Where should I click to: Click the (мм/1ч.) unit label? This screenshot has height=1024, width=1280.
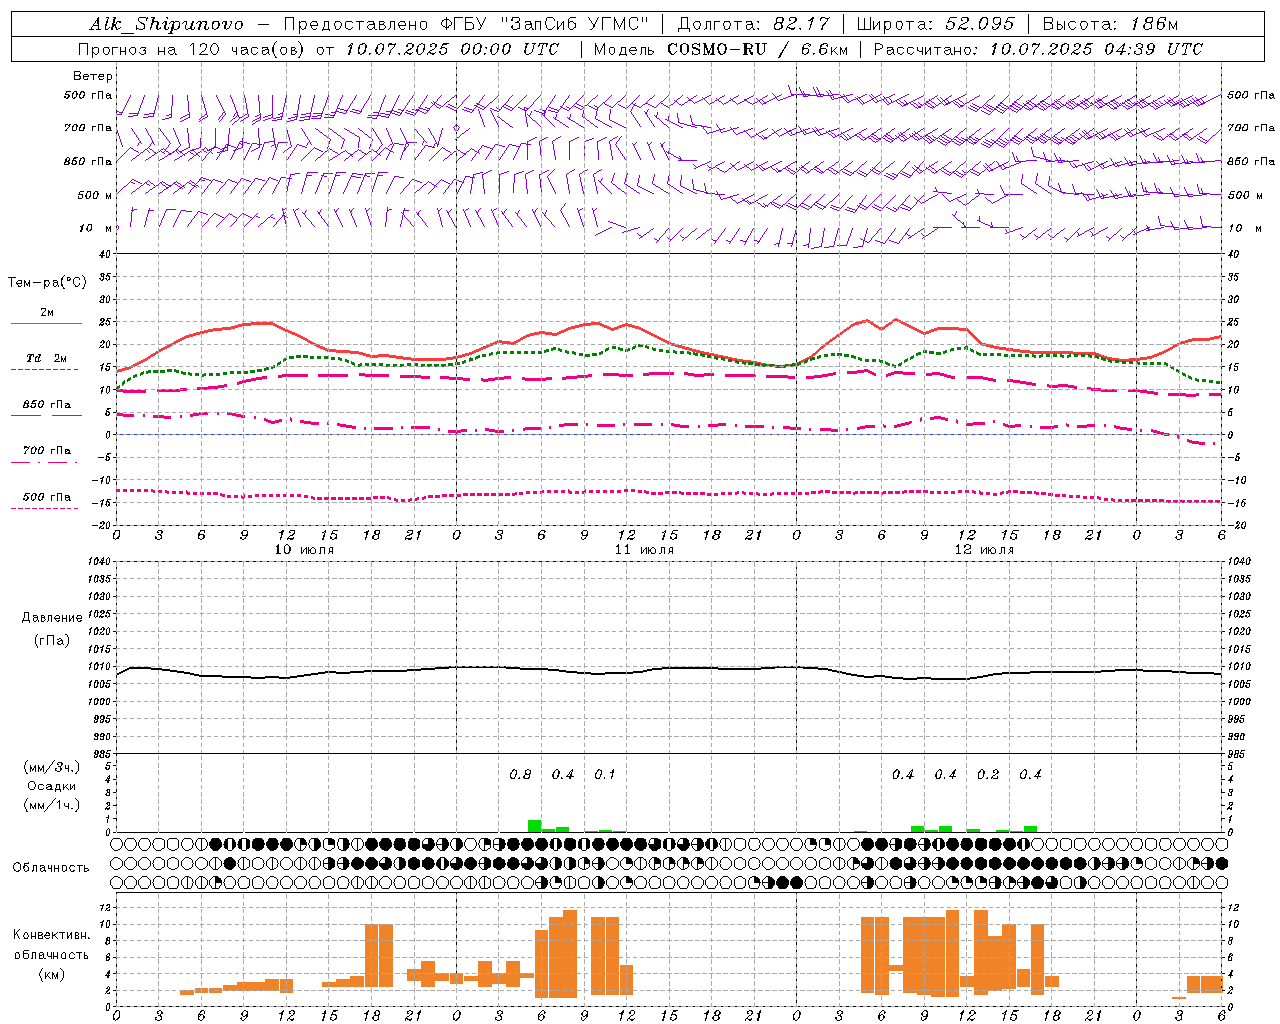[x=52, y=805]
